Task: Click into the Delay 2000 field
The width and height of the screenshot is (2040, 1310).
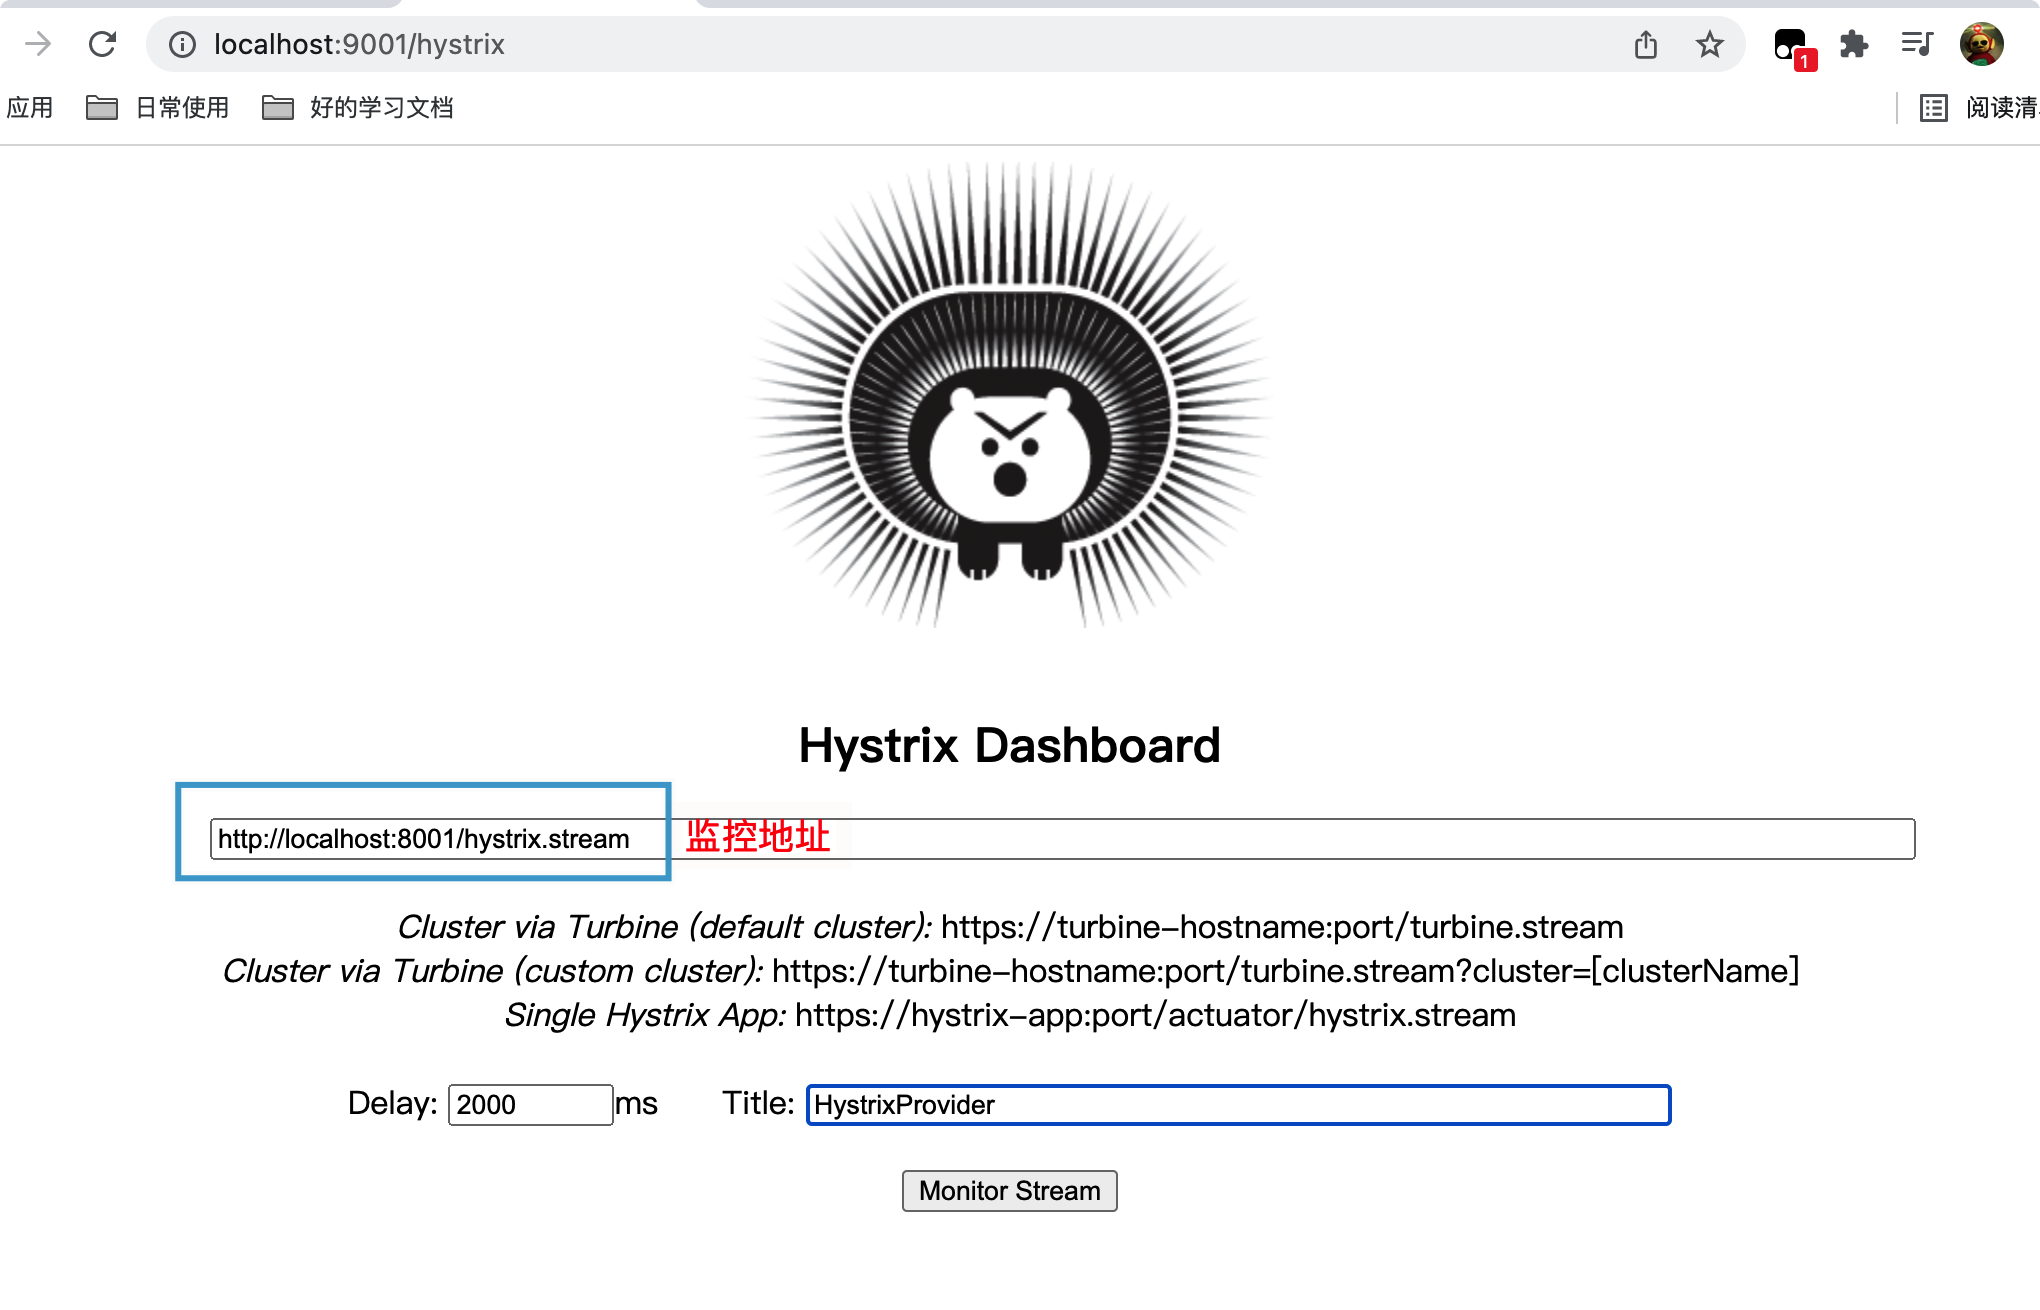Action: tap(530, 1105)
